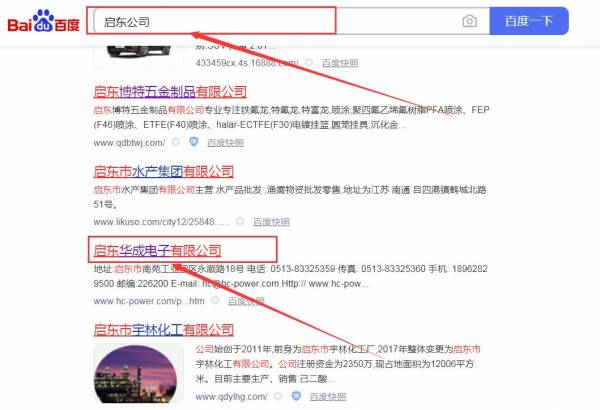Screen dimensions: 600x410
Task: Open the 启东市宇林化工有限公司 result
Action: 163,327
